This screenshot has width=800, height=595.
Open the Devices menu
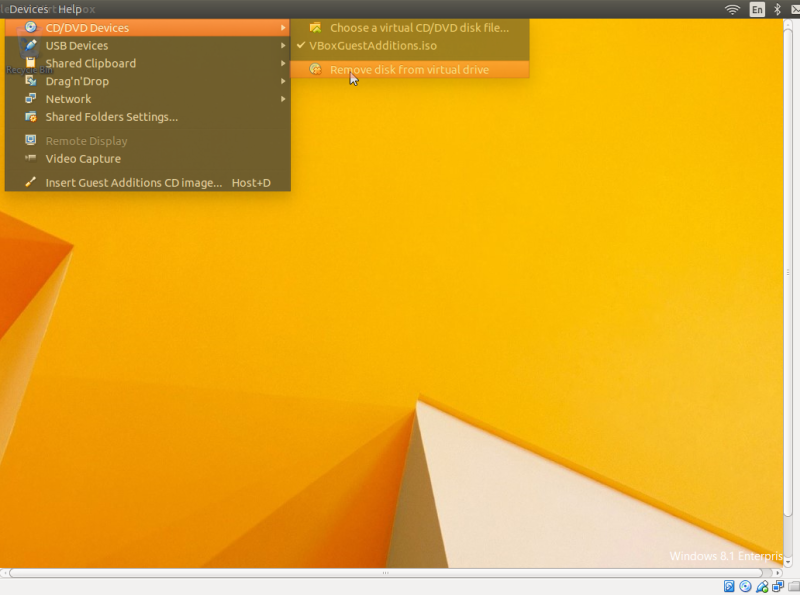(29, 9)
